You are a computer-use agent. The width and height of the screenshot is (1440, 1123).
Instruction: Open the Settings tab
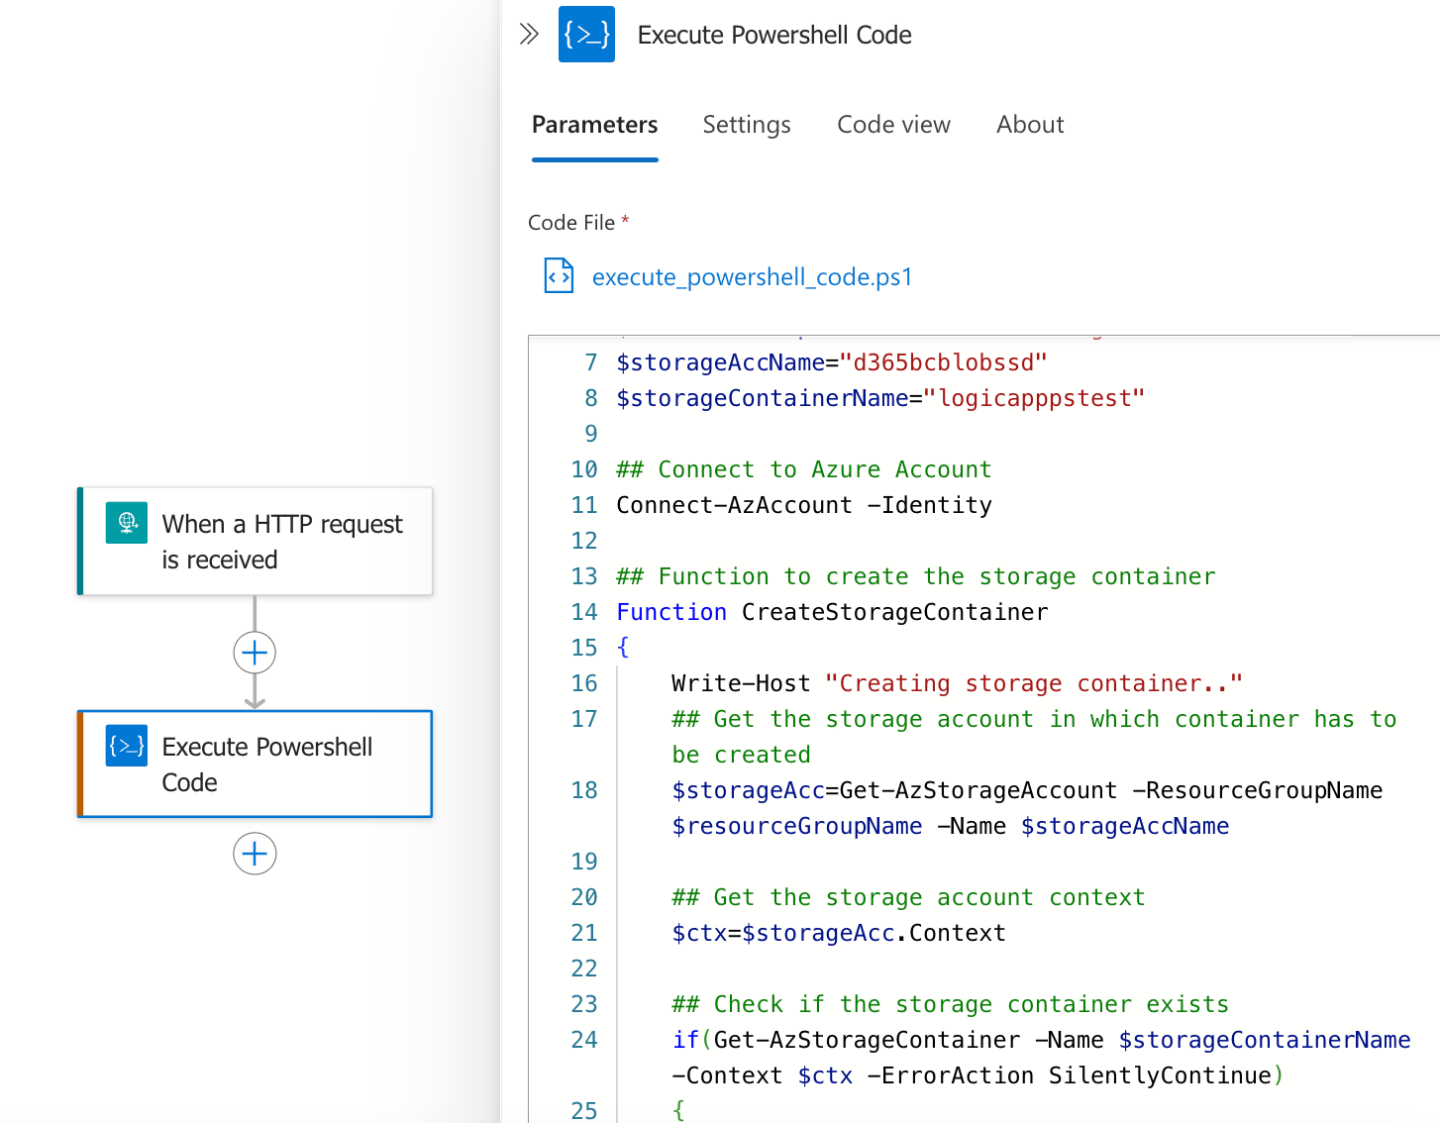point(747,125)
